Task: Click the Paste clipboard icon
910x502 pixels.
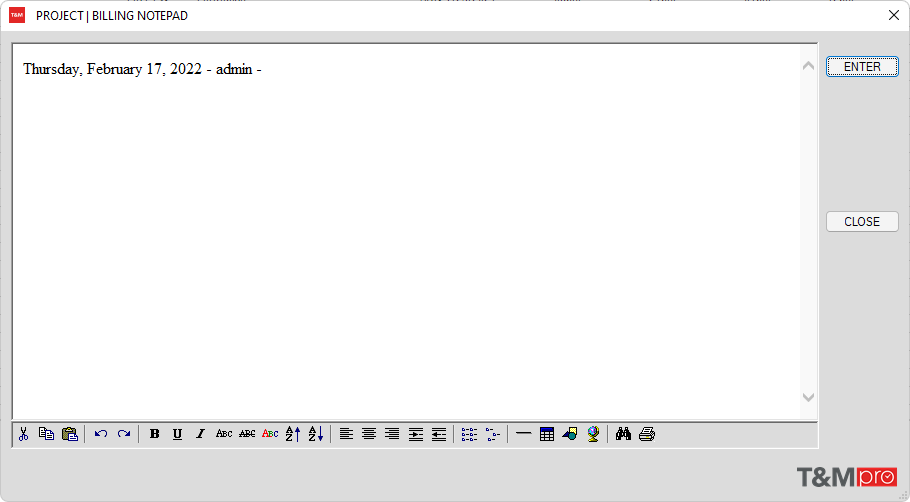Action: tap(70, 434)
